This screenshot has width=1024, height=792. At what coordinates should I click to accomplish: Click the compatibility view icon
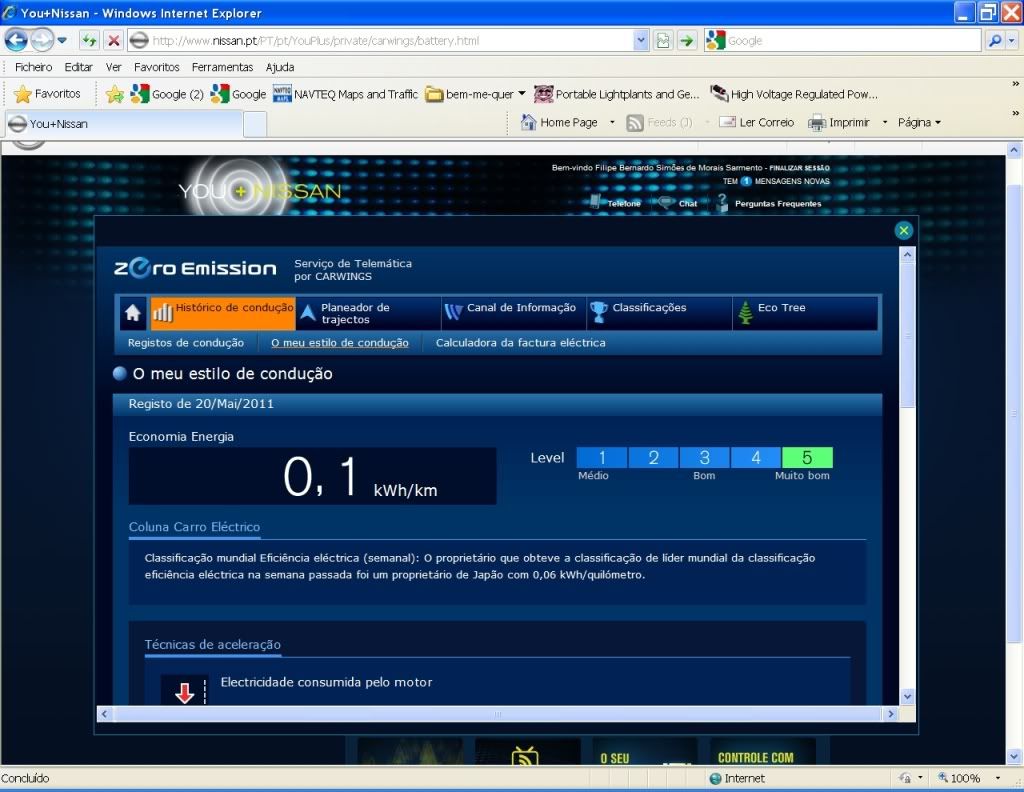(663, 40)
